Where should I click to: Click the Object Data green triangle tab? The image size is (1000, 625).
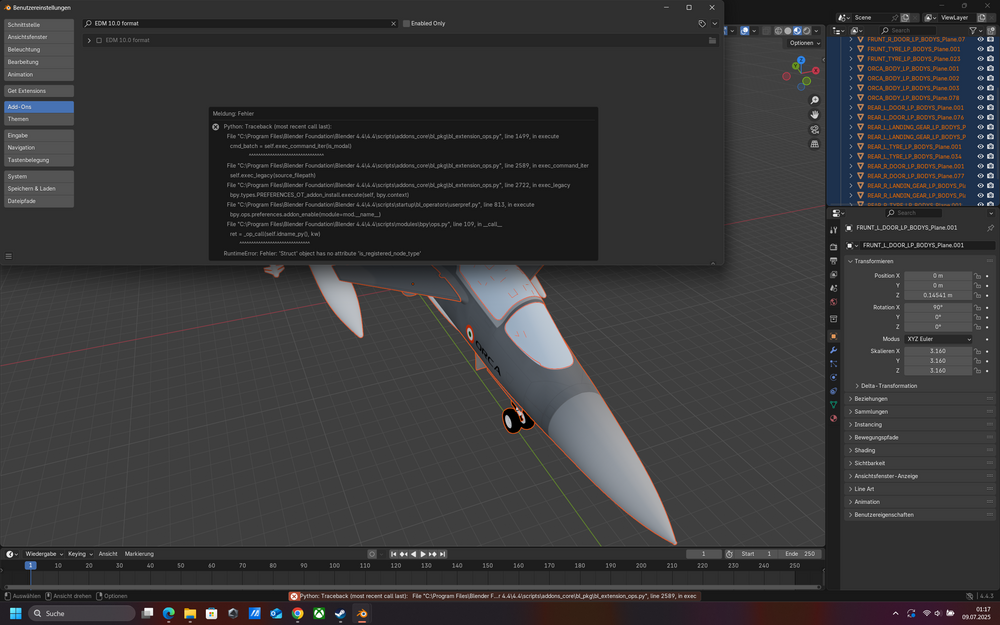pos(834,404)
